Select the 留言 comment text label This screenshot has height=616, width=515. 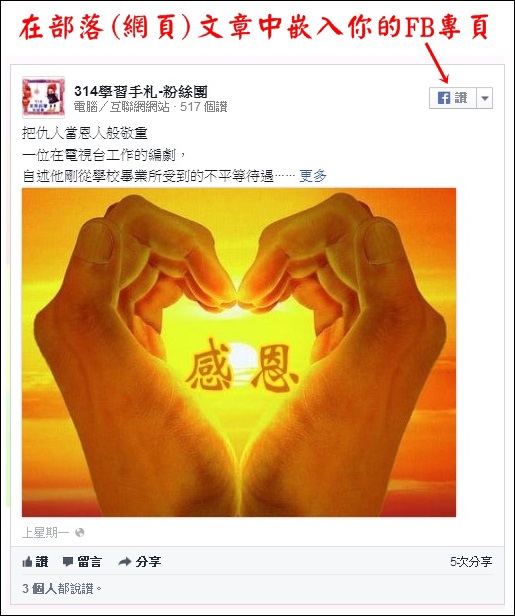[x=90, y=562]
